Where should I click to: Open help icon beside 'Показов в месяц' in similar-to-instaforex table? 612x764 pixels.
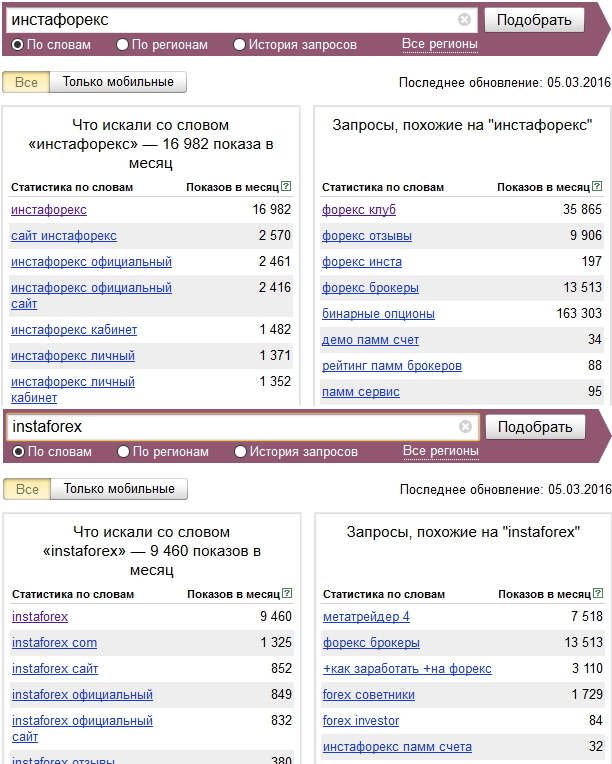(x=598, y=593)
